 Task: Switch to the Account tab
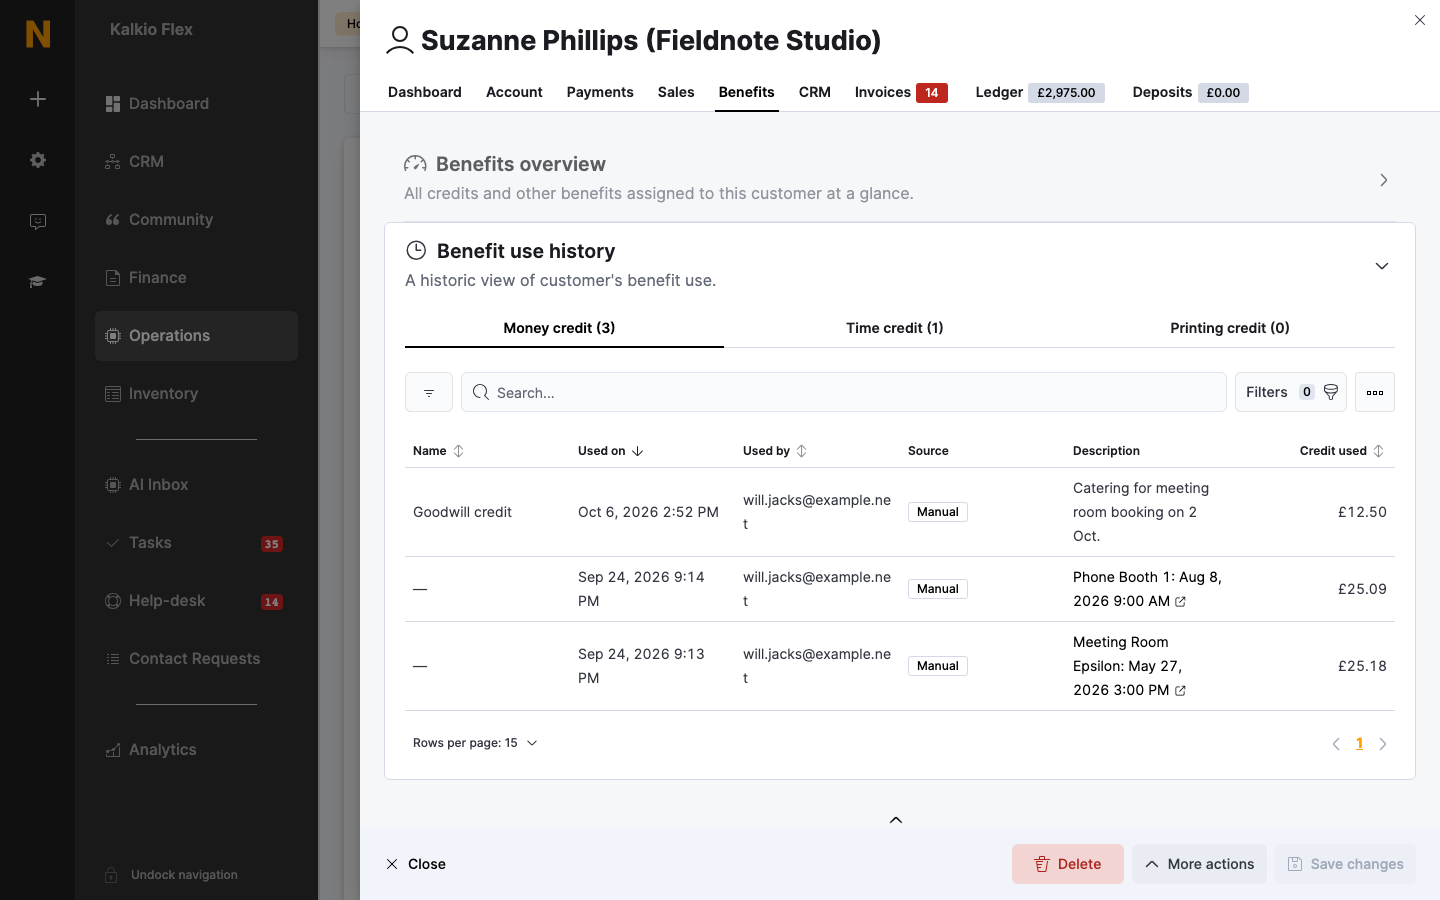(x=514, y=92)
